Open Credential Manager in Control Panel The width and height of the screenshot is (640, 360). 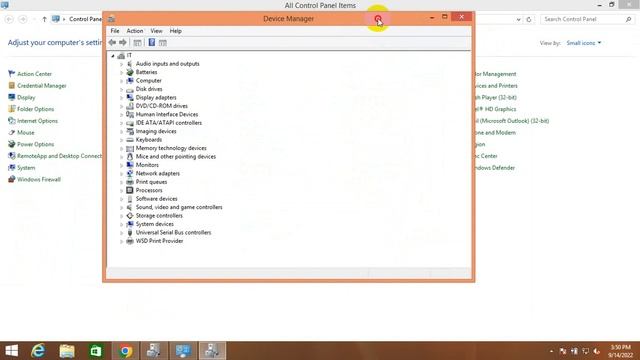(42, 86)
